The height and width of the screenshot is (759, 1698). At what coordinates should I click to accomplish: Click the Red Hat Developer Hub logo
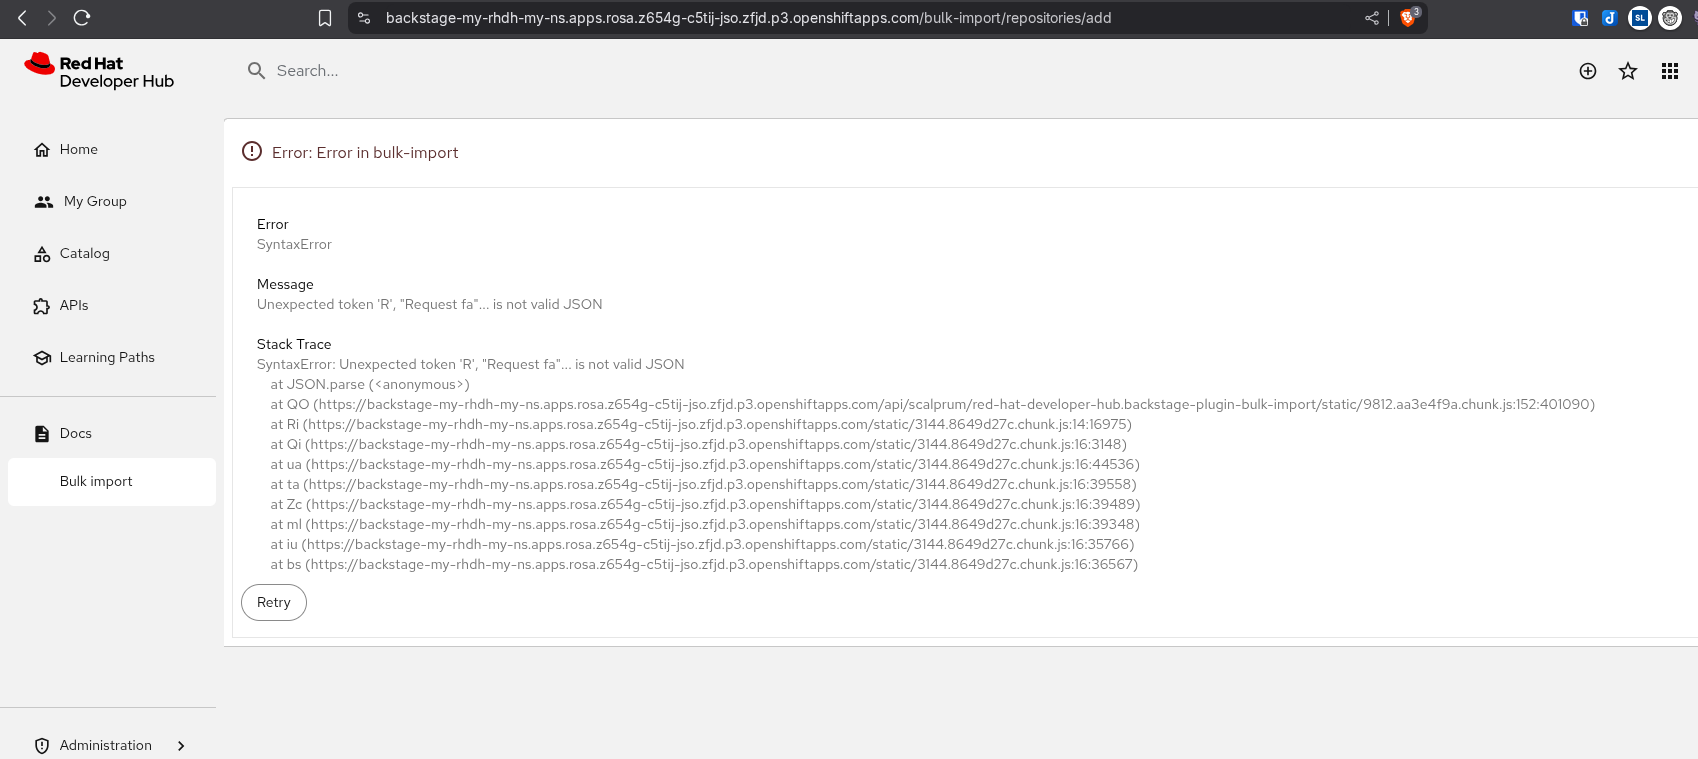99,71
